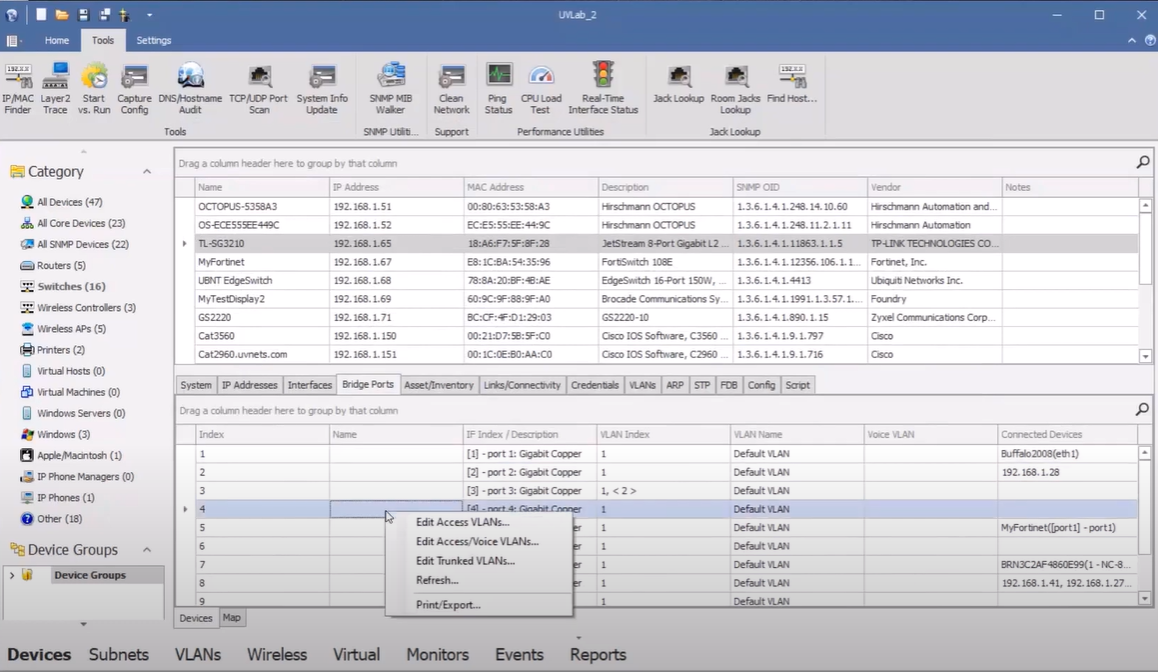Select the MyFortinet device row
This screenshot has width=1158, height=672.
[x=657, y=262]
